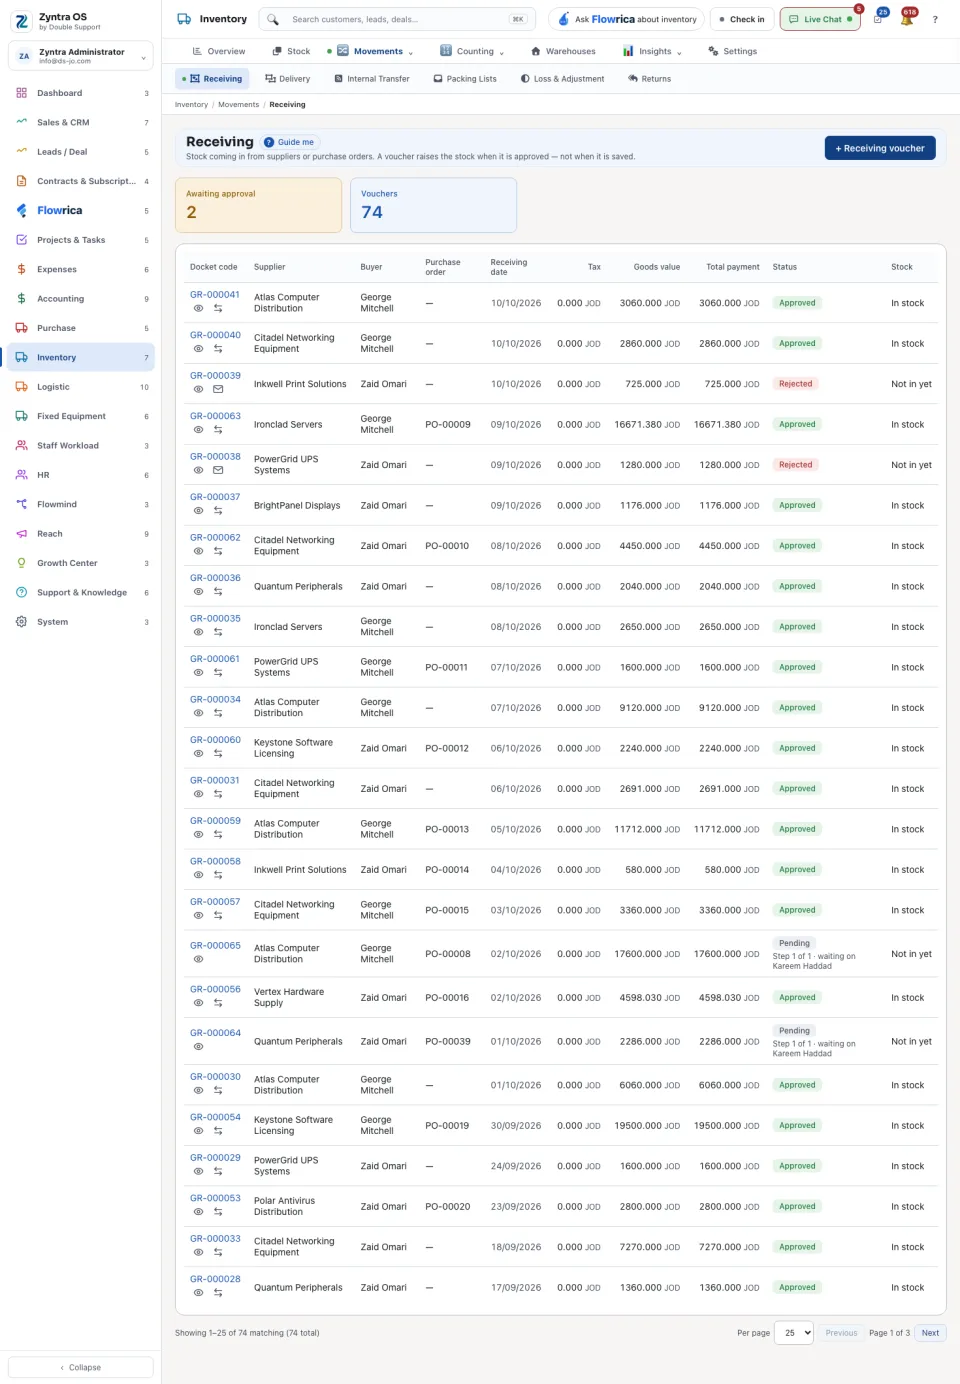
Task: Go to the Next page
Action: click(930, 1333)
